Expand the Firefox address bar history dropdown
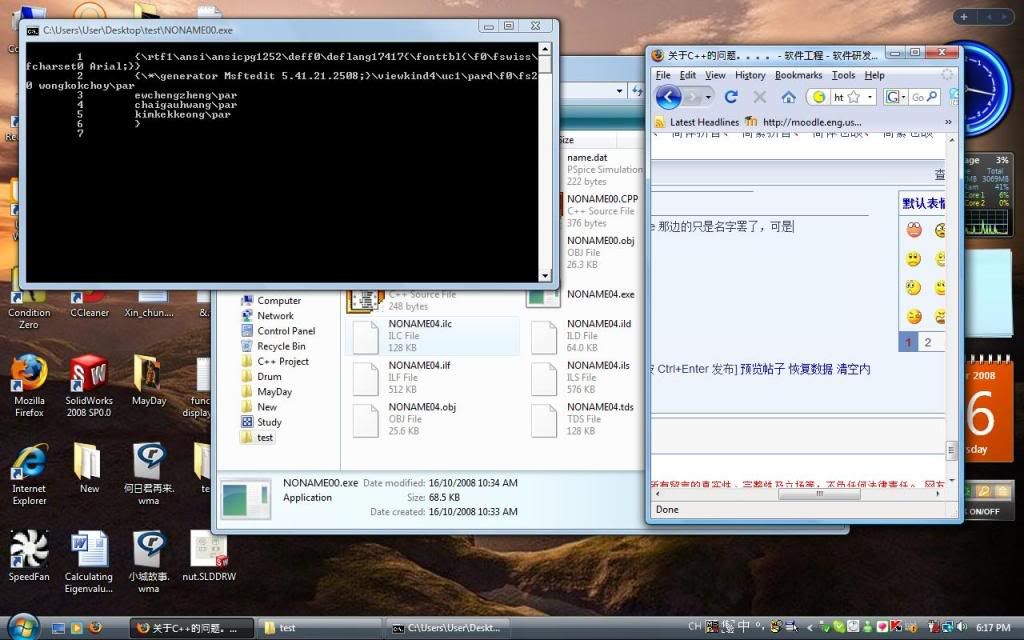Screen dimensions: 1024x640 [x=871, y=97]
